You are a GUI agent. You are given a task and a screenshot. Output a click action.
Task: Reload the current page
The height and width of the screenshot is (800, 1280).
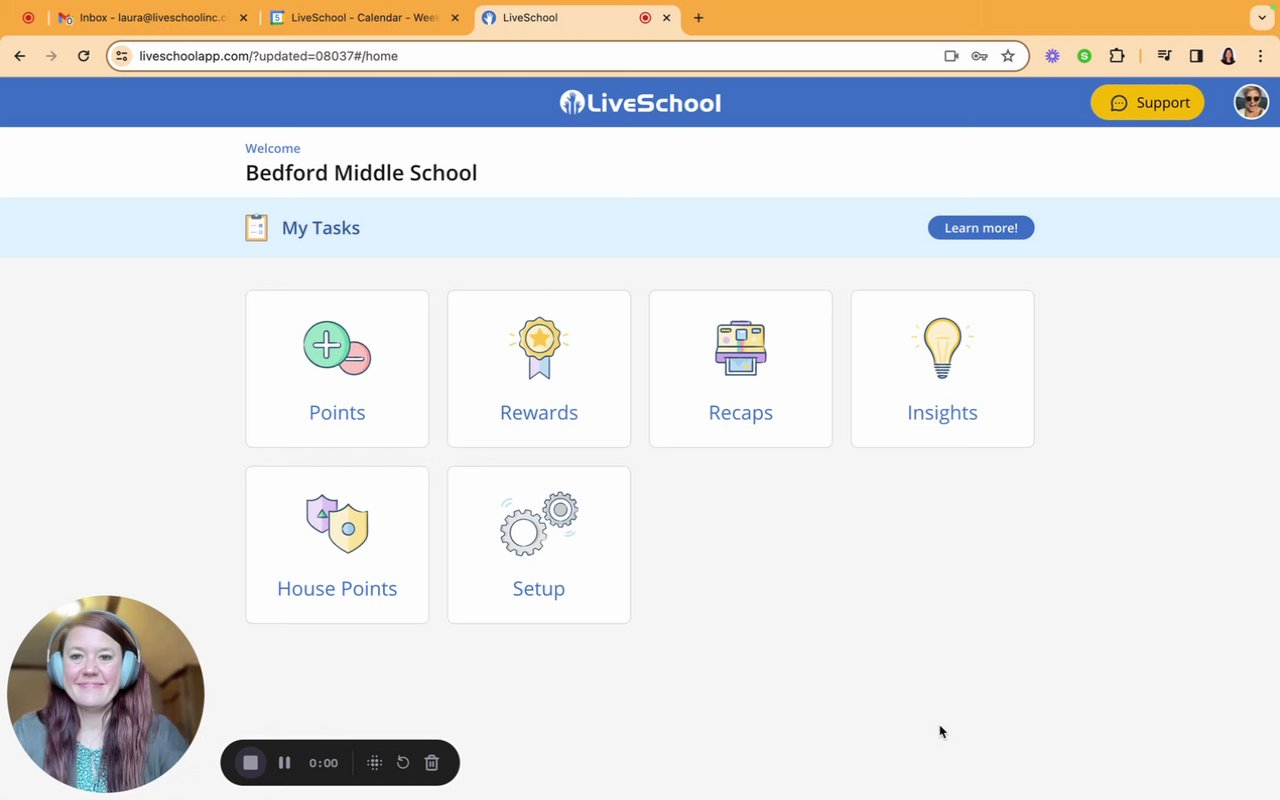(x=84, y=56)
